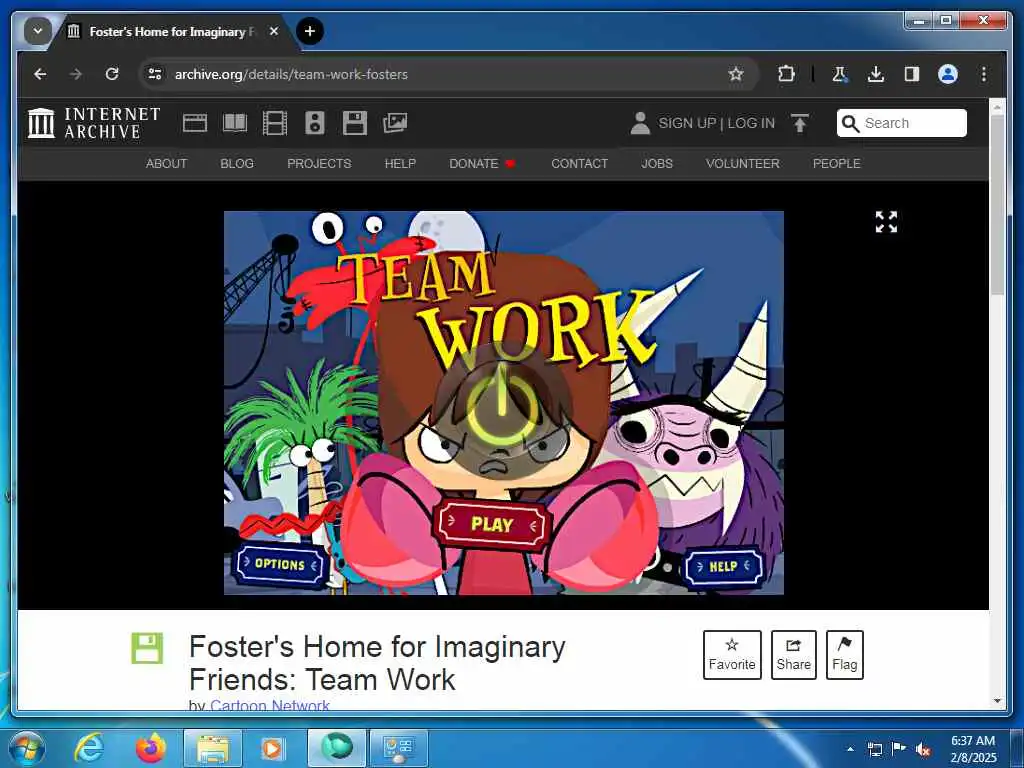
Task: Open the Images icon in navbar
Action: click(395, 123)
